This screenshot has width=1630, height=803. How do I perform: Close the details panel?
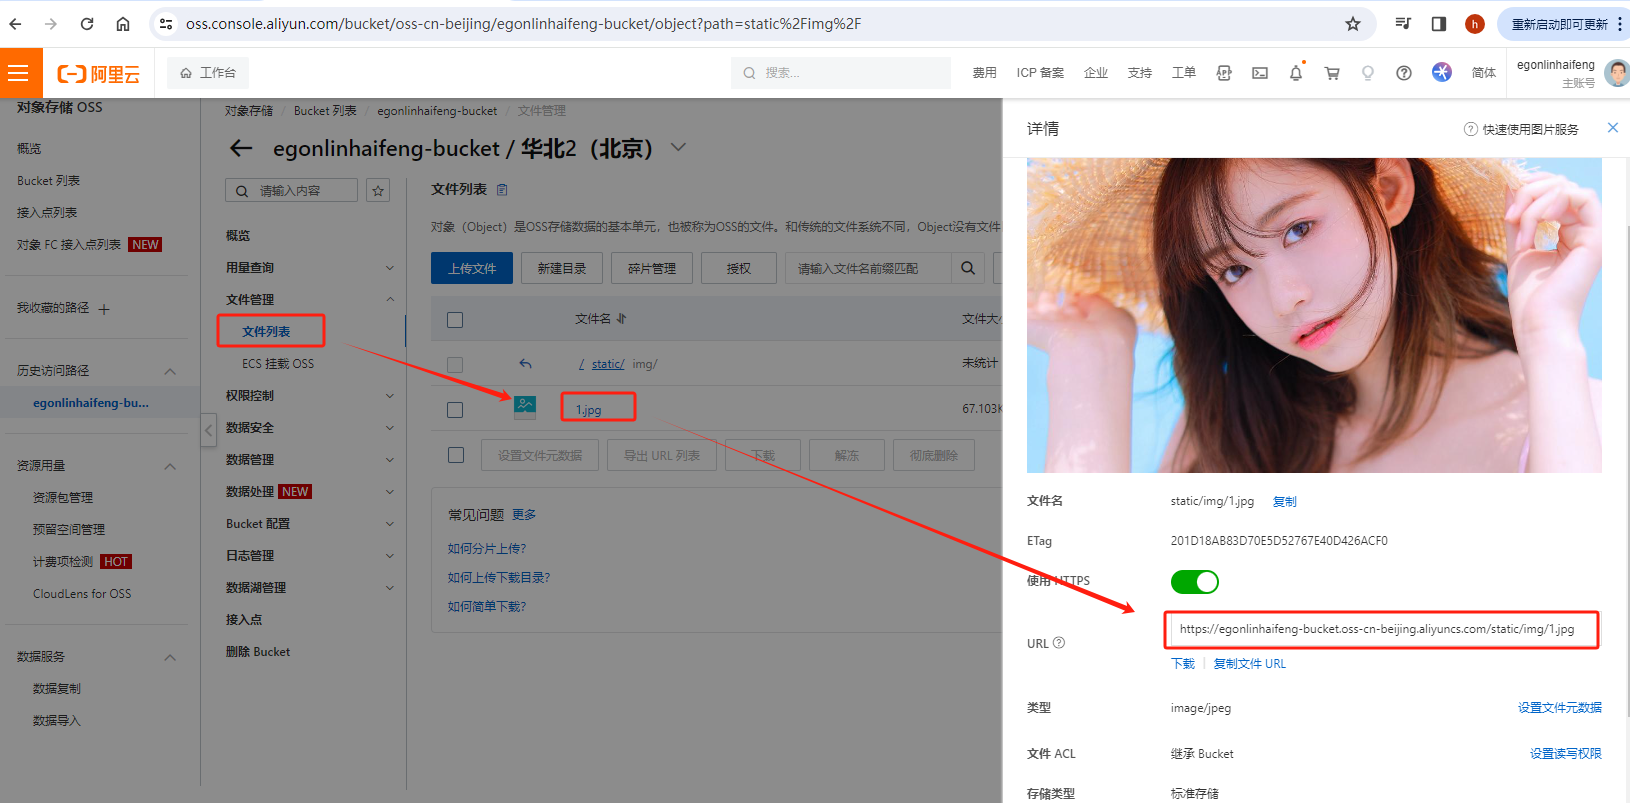(x=1612, y=127)
